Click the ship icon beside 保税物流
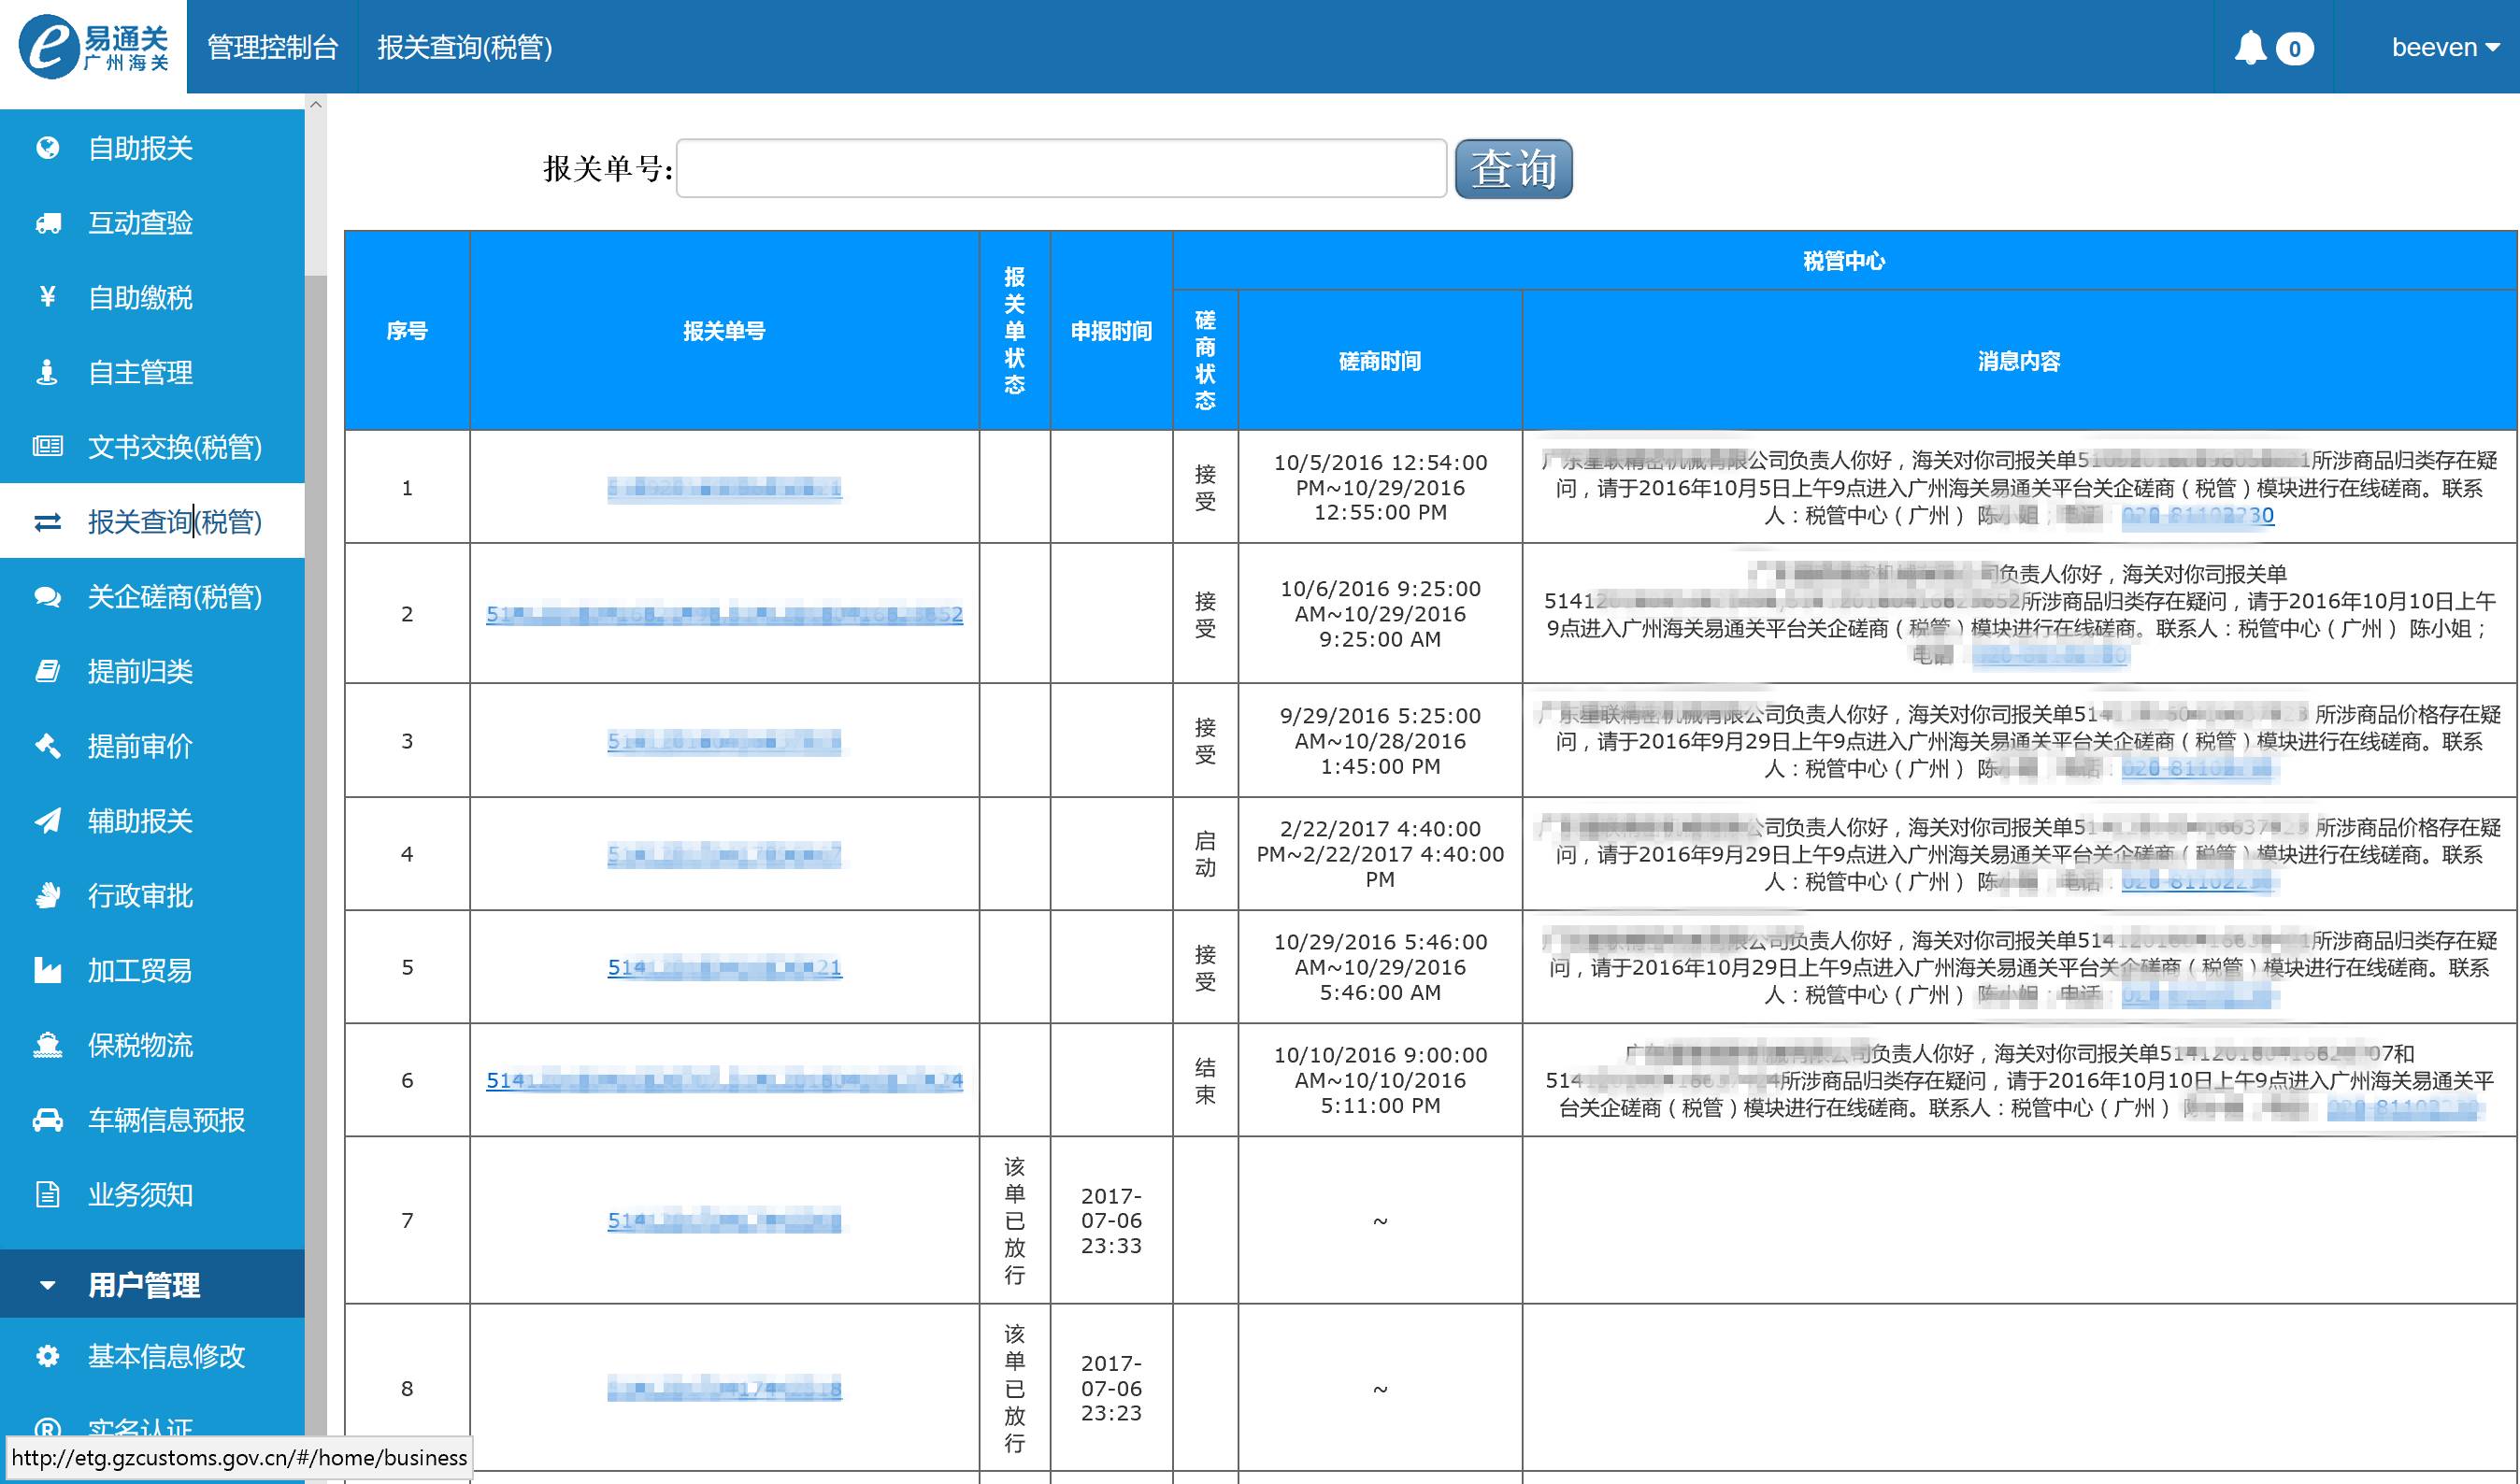This screenshot has height=1484, width=2520. (47, 1045)
